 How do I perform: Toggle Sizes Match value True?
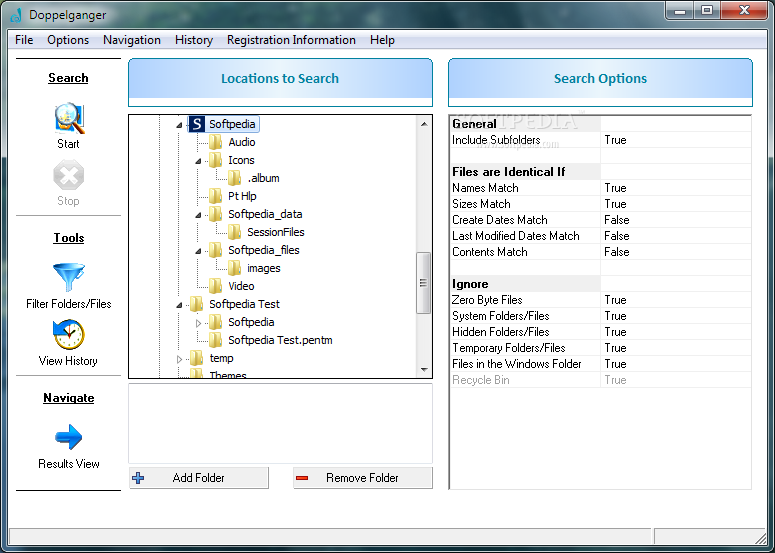676,204
